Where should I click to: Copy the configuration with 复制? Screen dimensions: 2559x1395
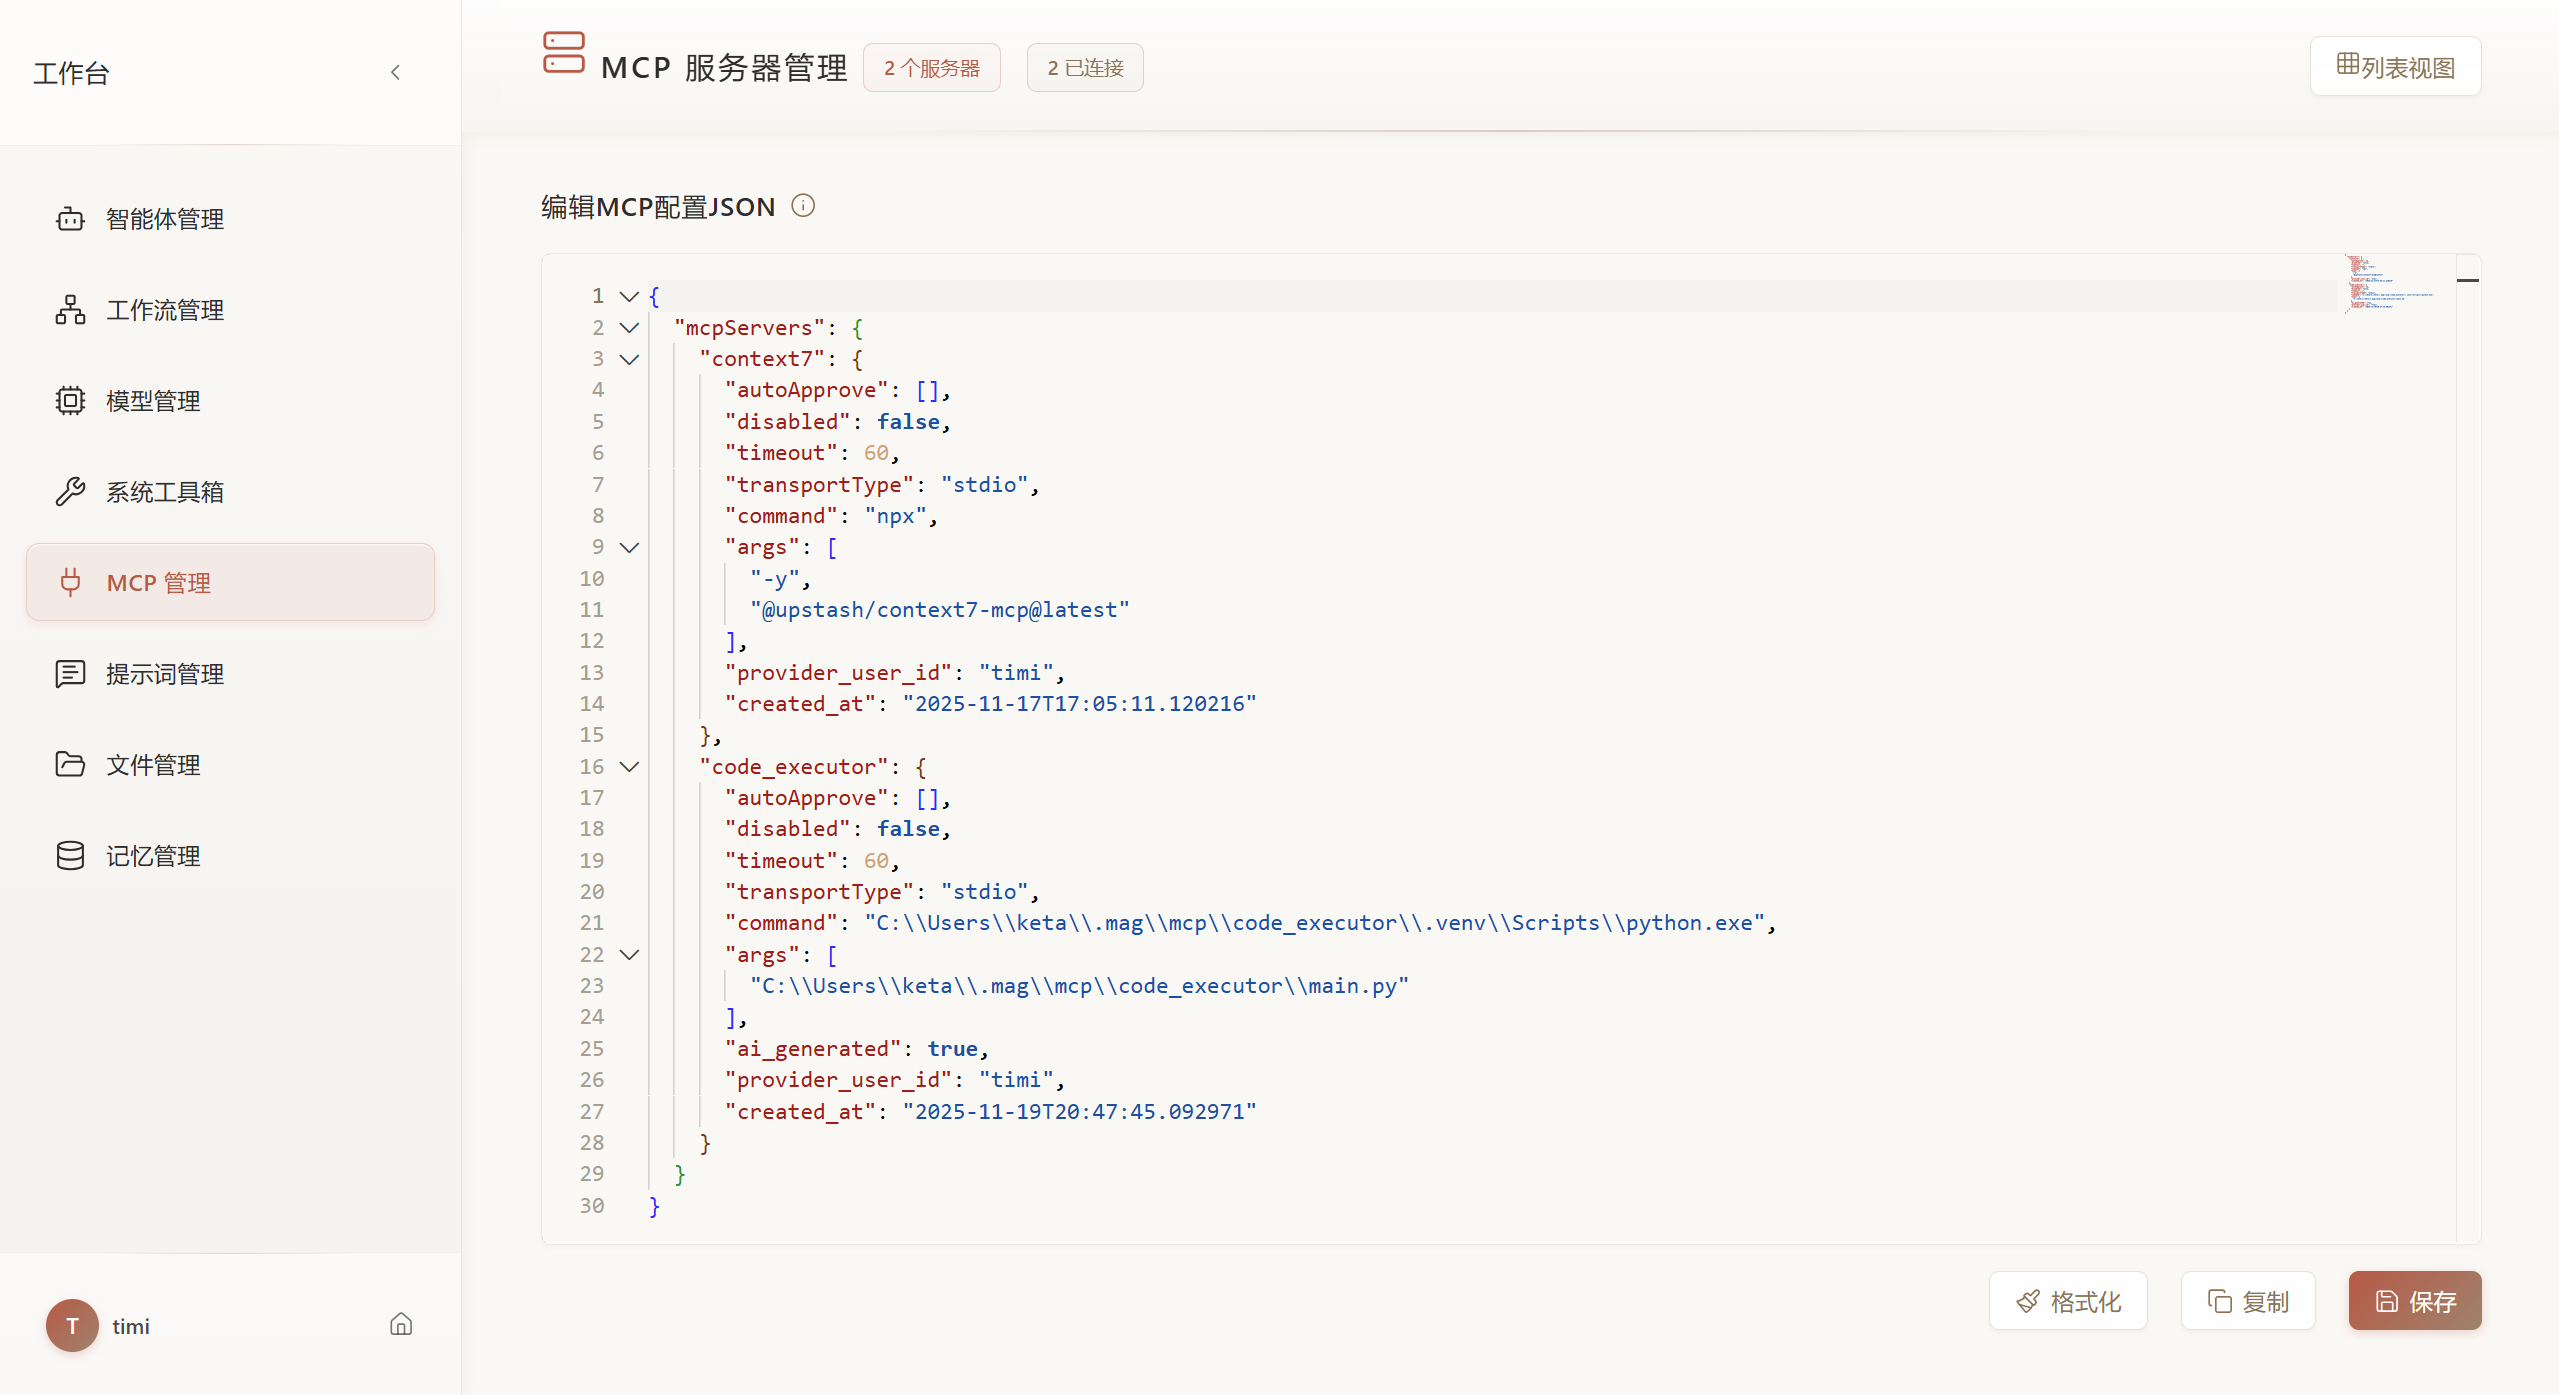pos(2246,1300)
